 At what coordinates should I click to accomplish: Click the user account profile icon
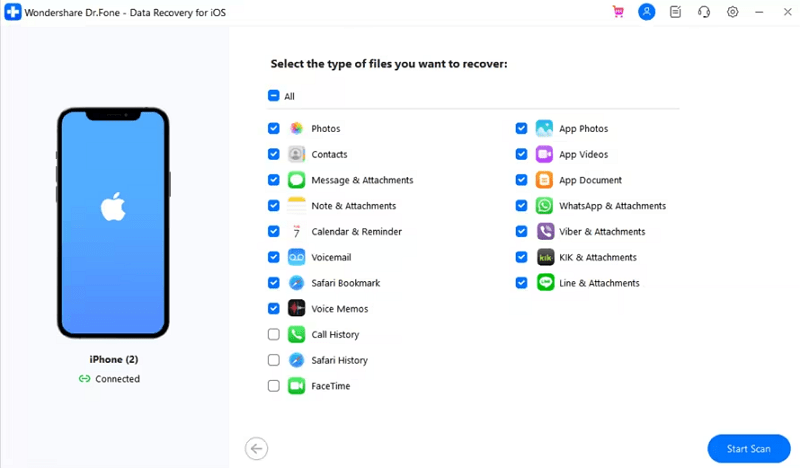647,12
